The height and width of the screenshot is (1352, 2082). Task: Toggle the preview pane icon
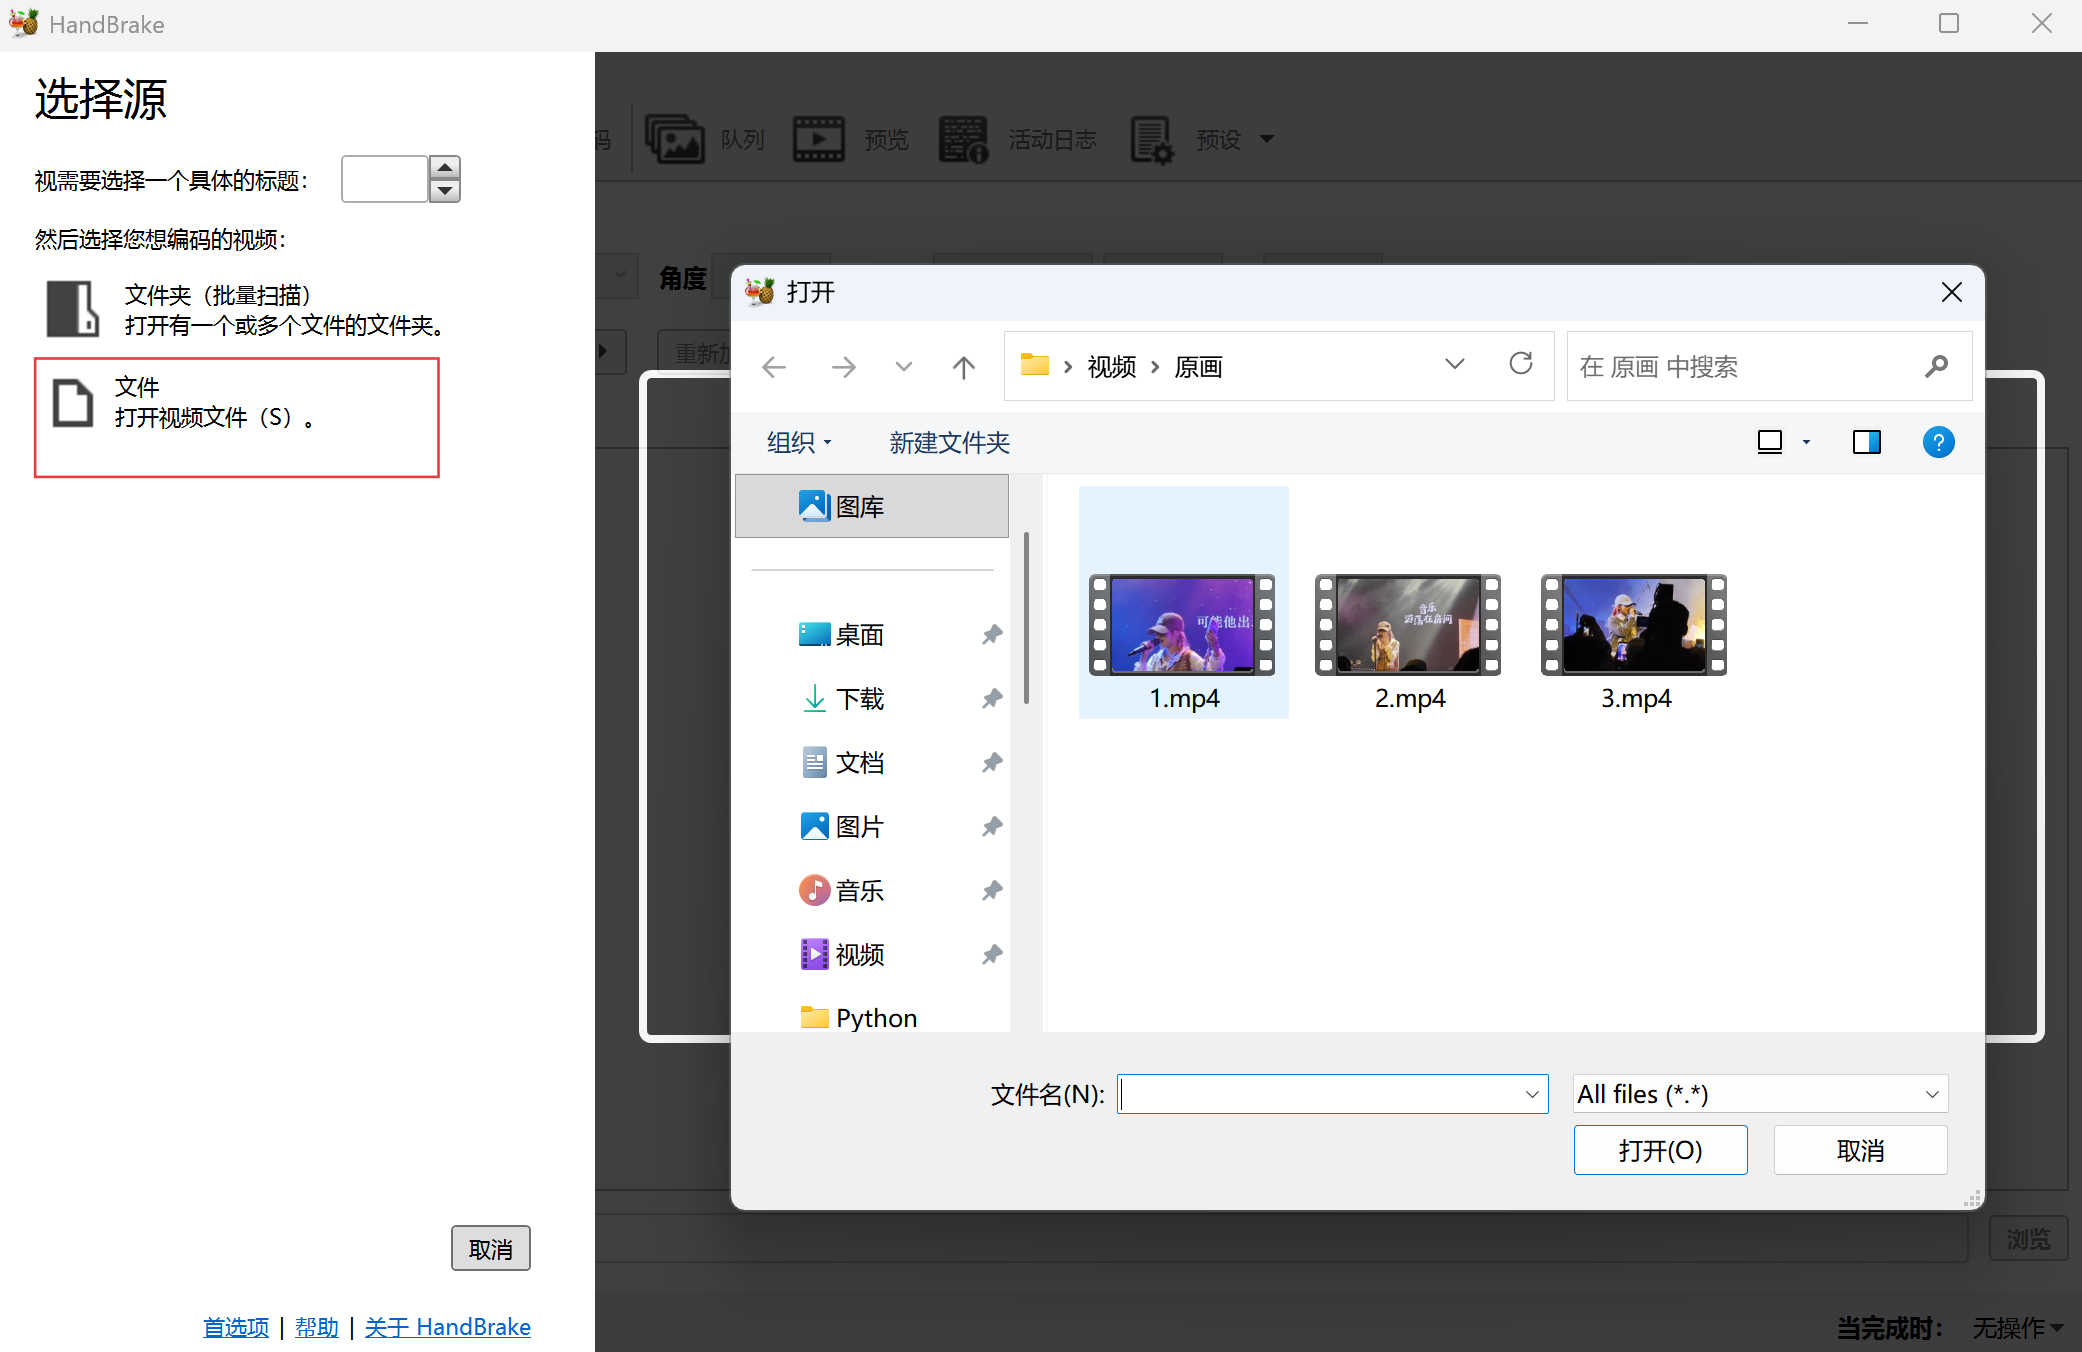(x=1866, y=442)
